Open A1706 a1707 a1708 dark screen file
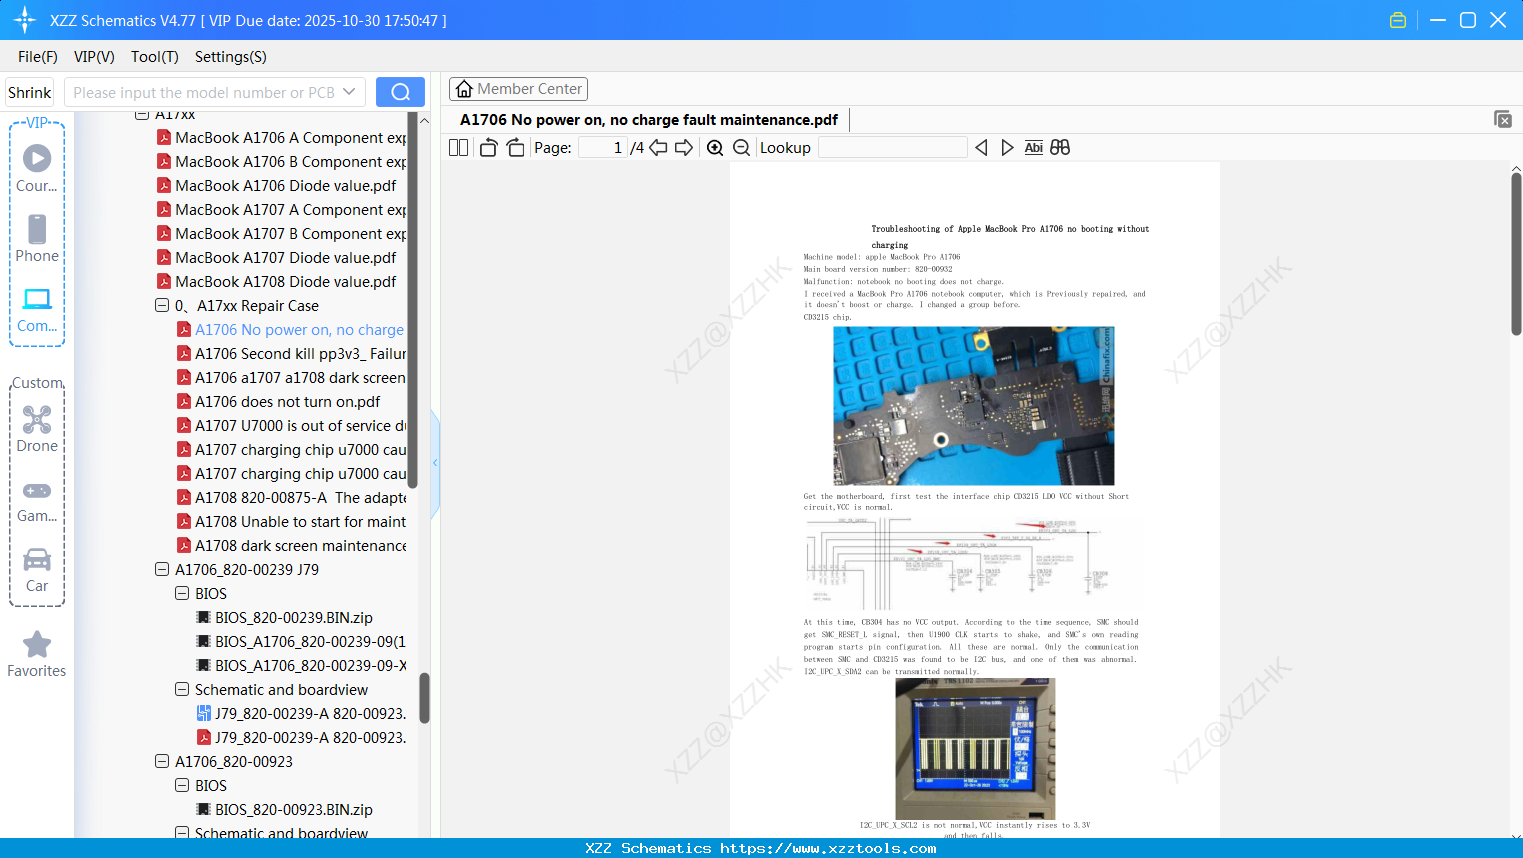Viewport: 1523px width, 858px height. pos(291,378)
